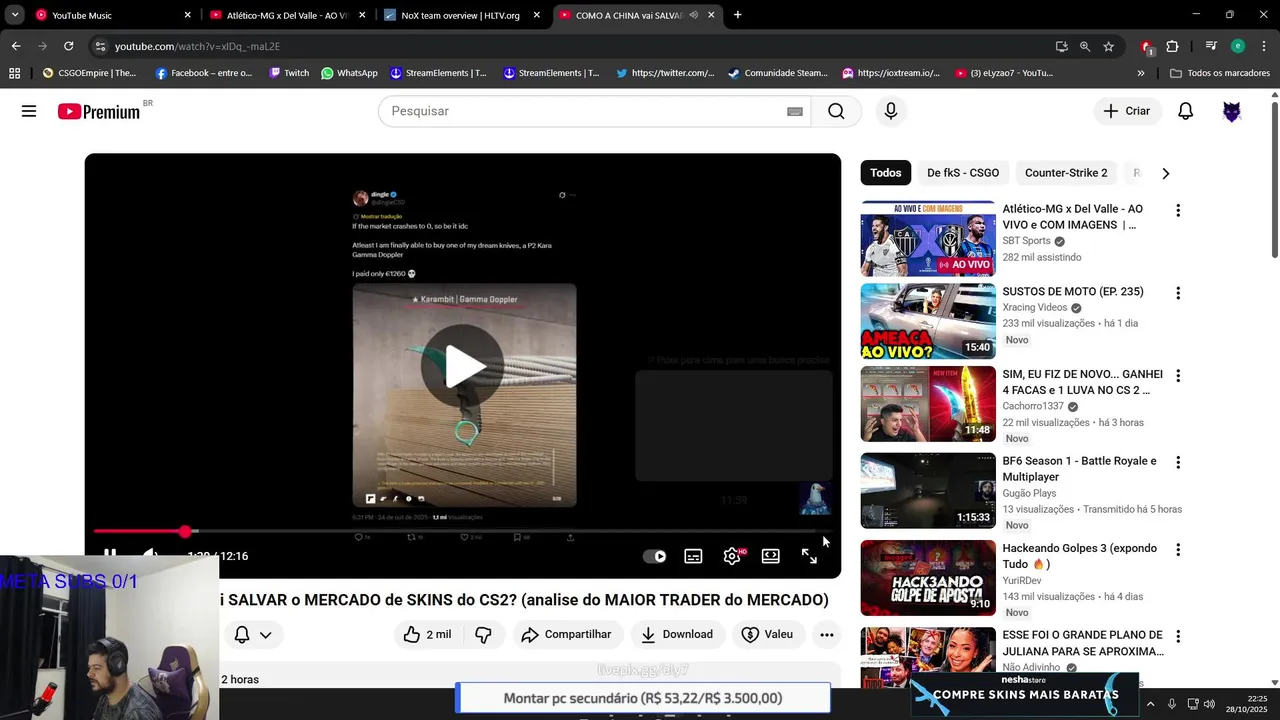Open media controls icon in toolbar

[1211, 46]
